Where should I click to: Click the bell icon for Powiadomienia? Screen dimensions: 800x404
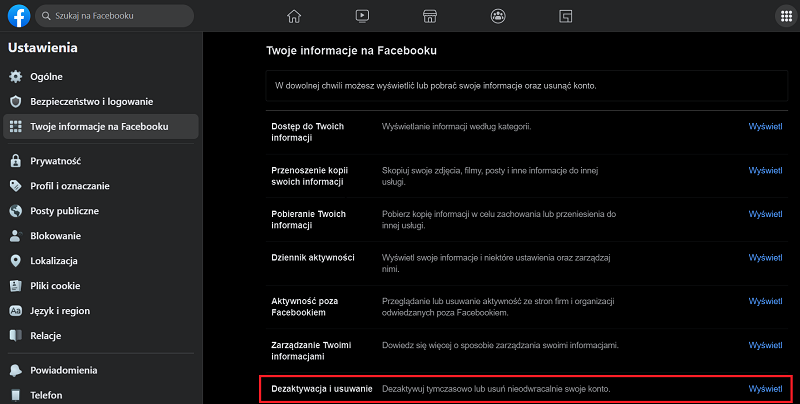(16, 370)
